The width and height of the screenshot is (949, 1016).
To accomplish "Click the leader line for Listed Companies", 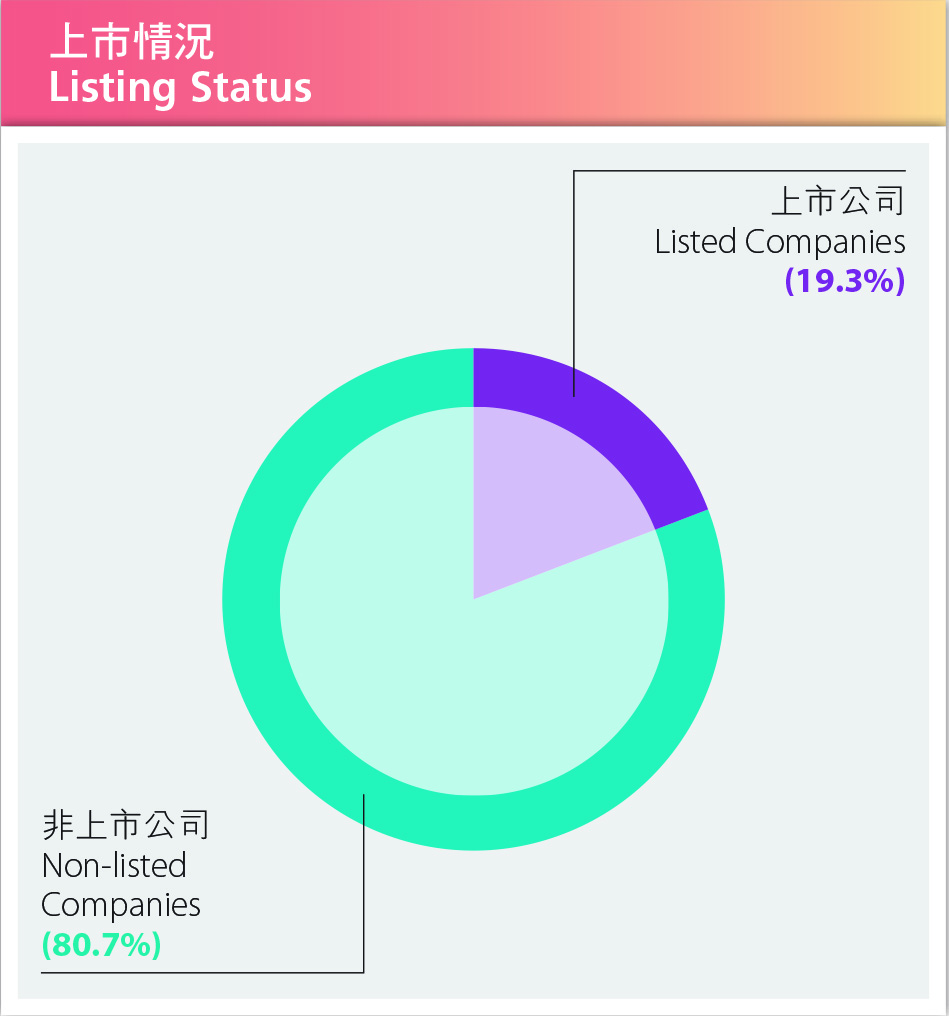I will pos(574,283).
